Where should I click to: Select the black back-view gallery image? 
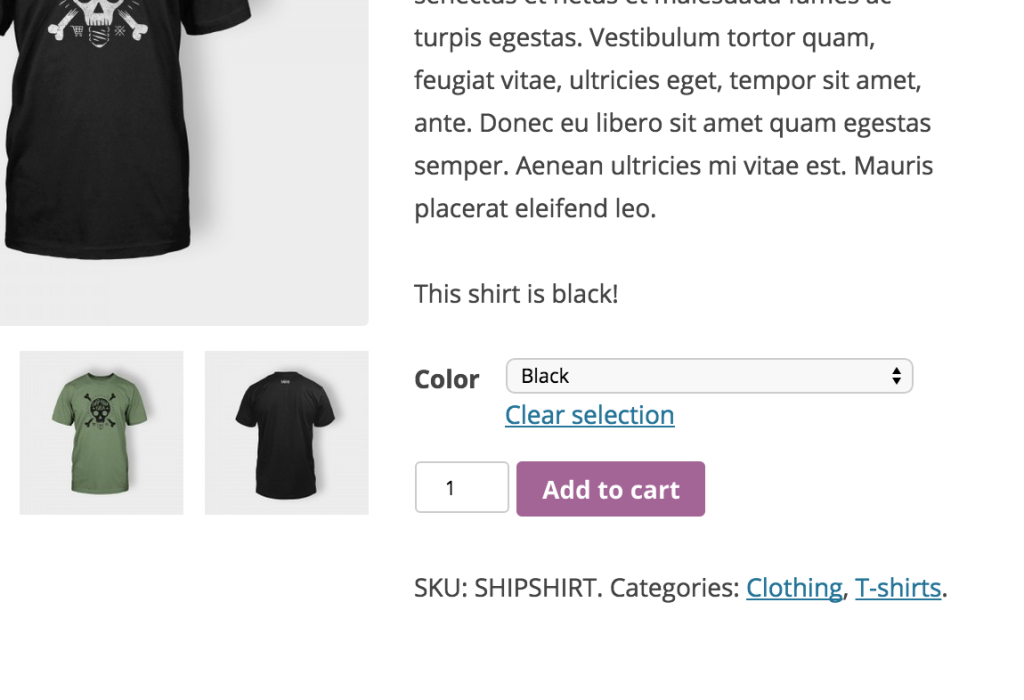pos(286,432)
